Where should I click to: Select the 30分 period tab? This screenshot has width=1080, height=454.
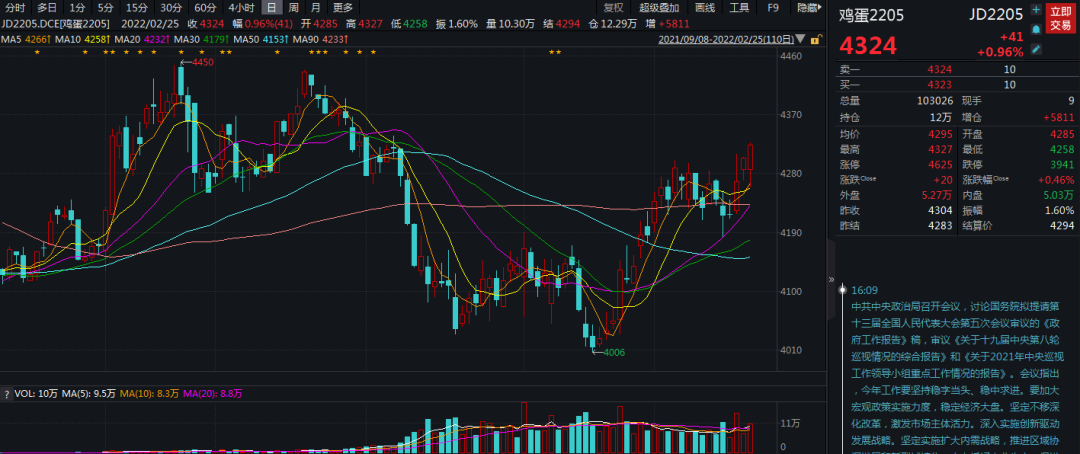[x=169, y=8]
